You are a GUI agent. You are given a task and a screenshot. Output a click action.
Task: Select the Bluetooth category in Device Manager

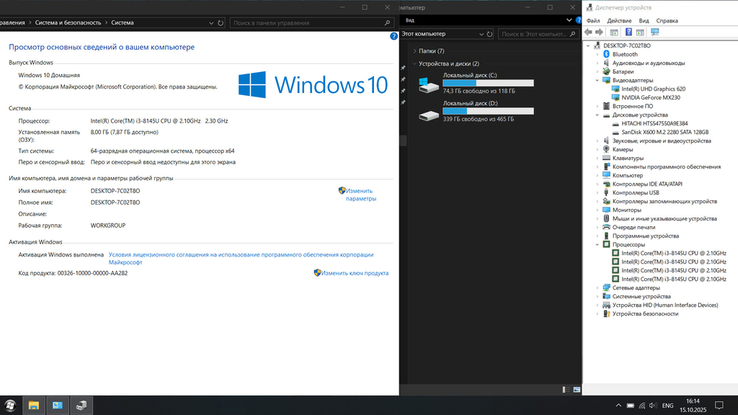coord(625,54)
